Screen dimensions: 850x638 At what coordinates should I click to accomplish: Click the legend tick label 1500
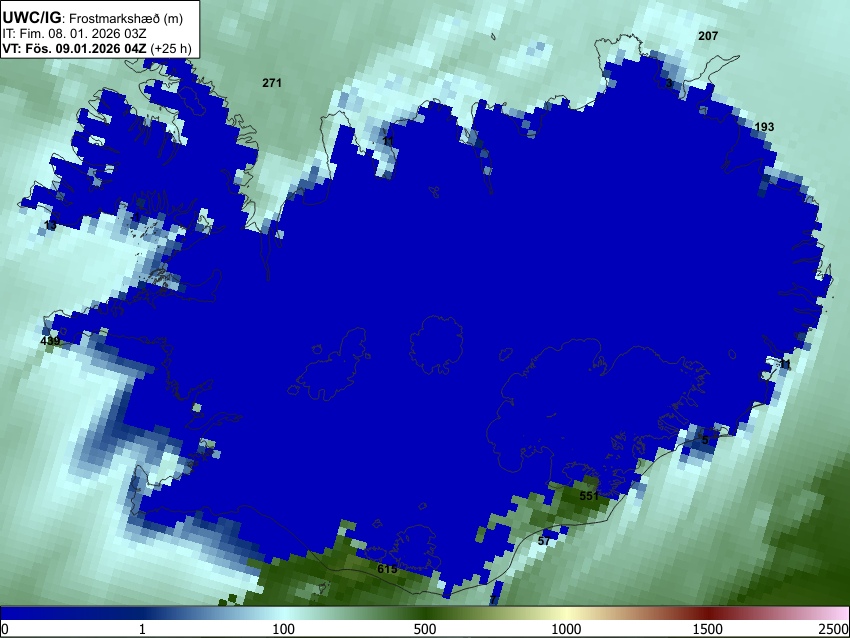point(707,629)
